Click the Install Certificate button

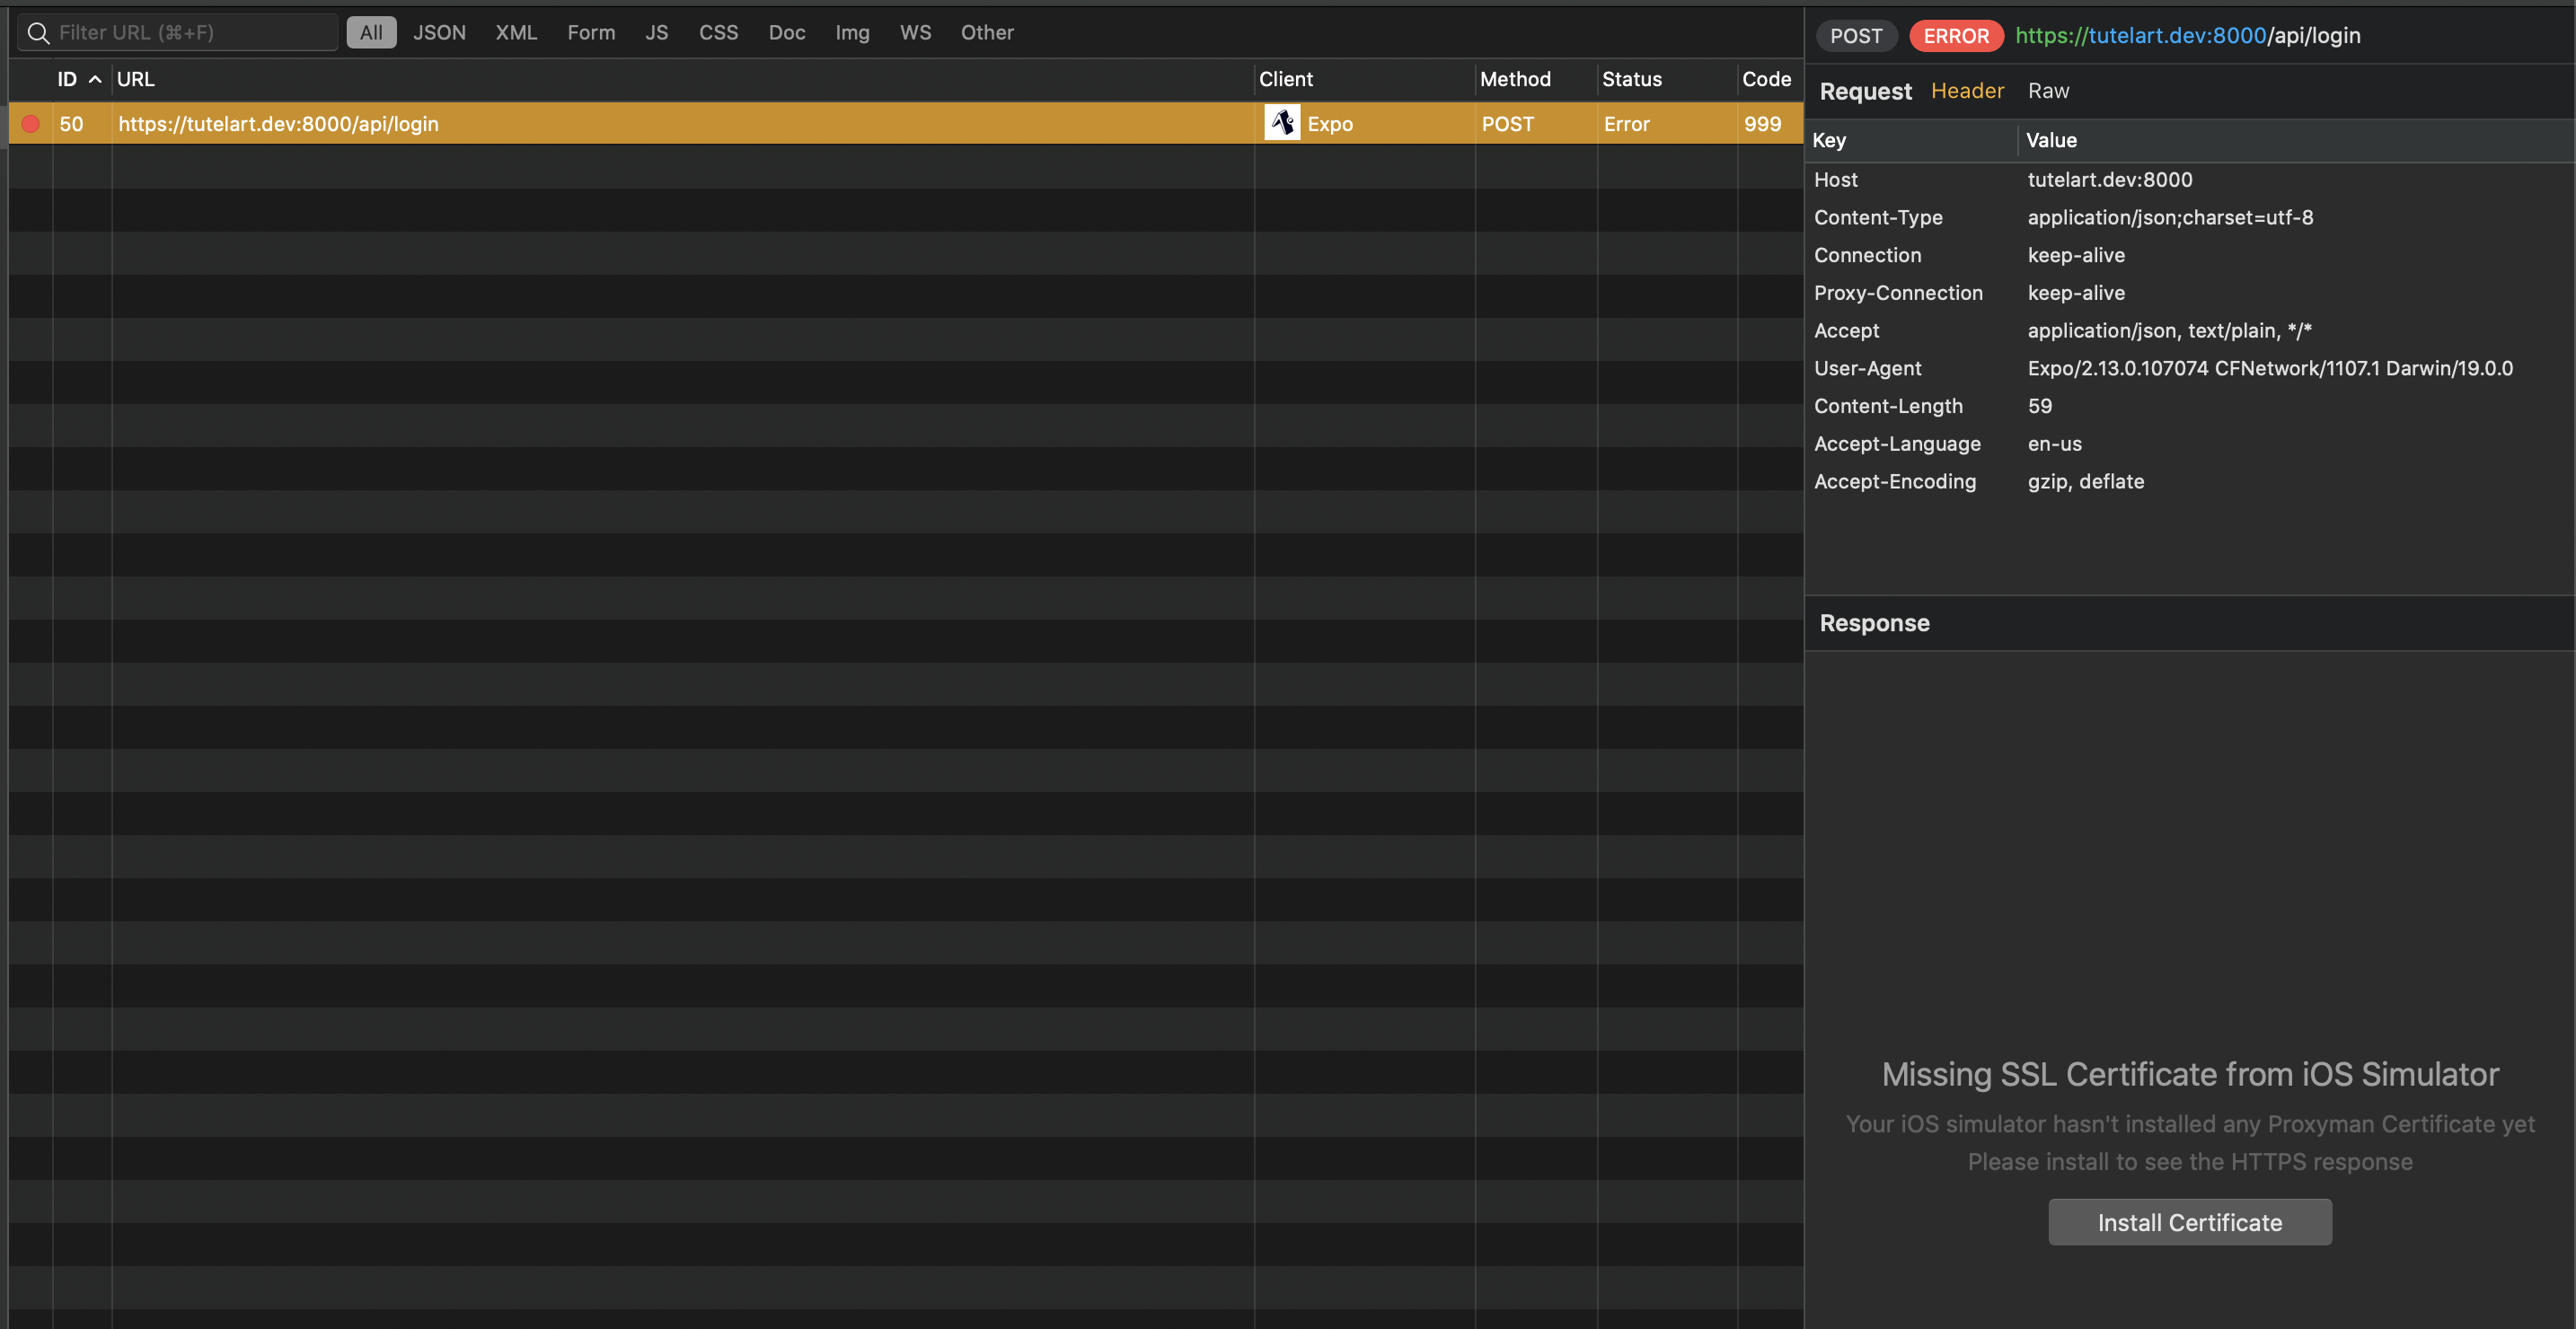point(2189,1222)
